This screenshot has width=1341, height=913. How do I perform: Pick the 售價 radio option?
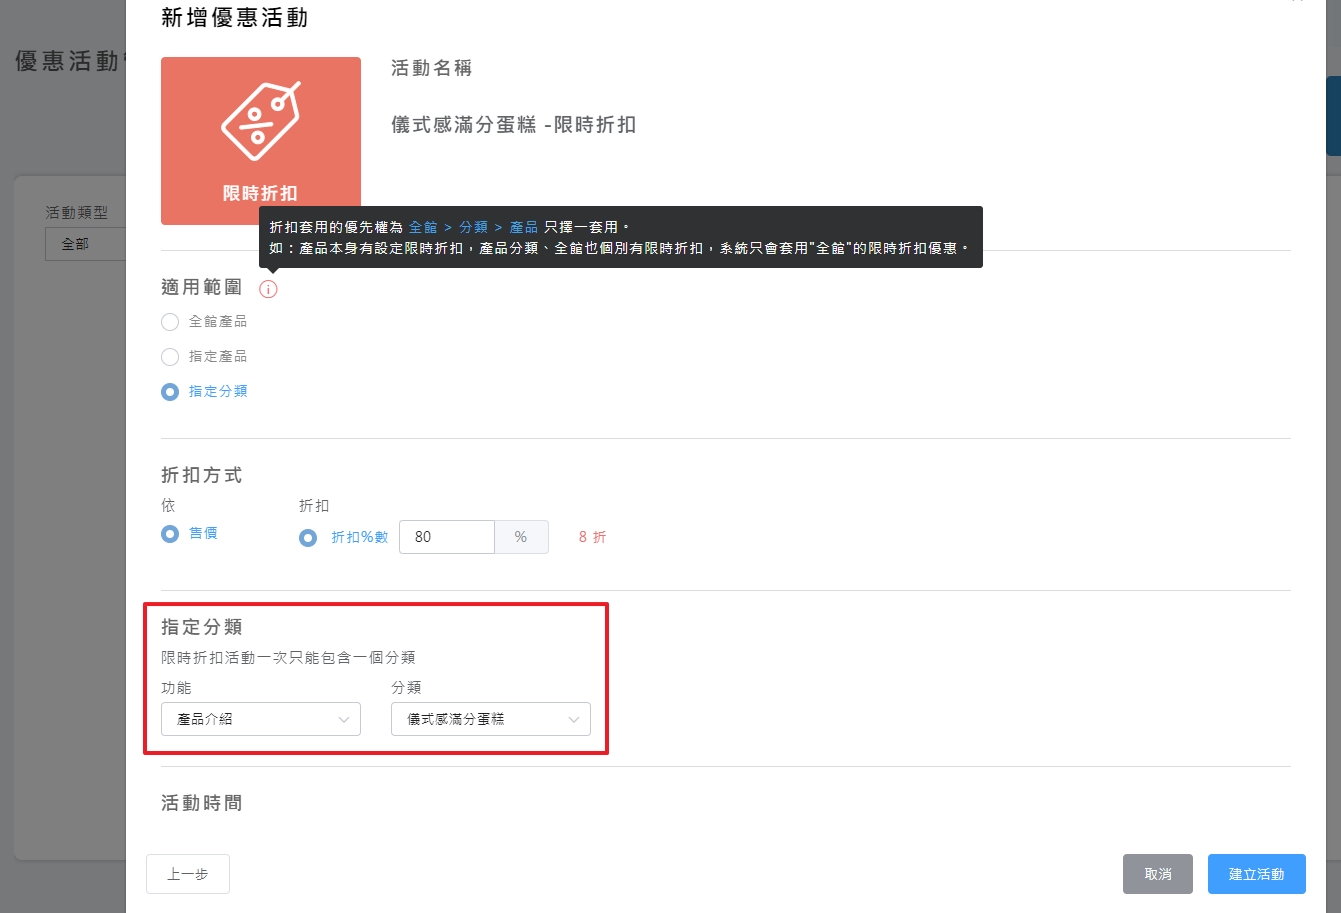170,534
